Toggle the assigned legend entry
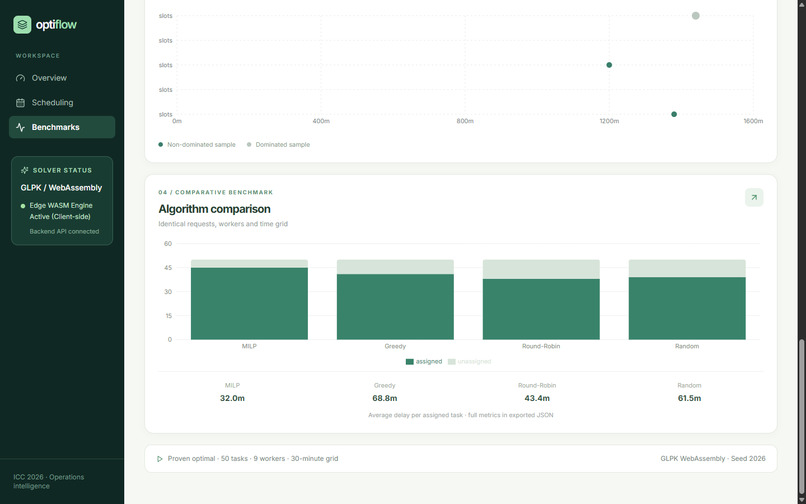This screenshot has width=806, height=504. pyautogui.click(x=424, y=362)
